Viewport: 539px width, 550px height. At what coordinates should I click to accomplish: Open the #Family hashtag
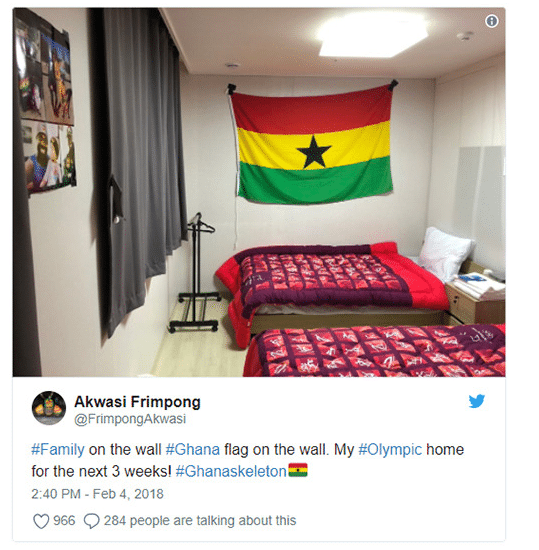tap(58, 449)
